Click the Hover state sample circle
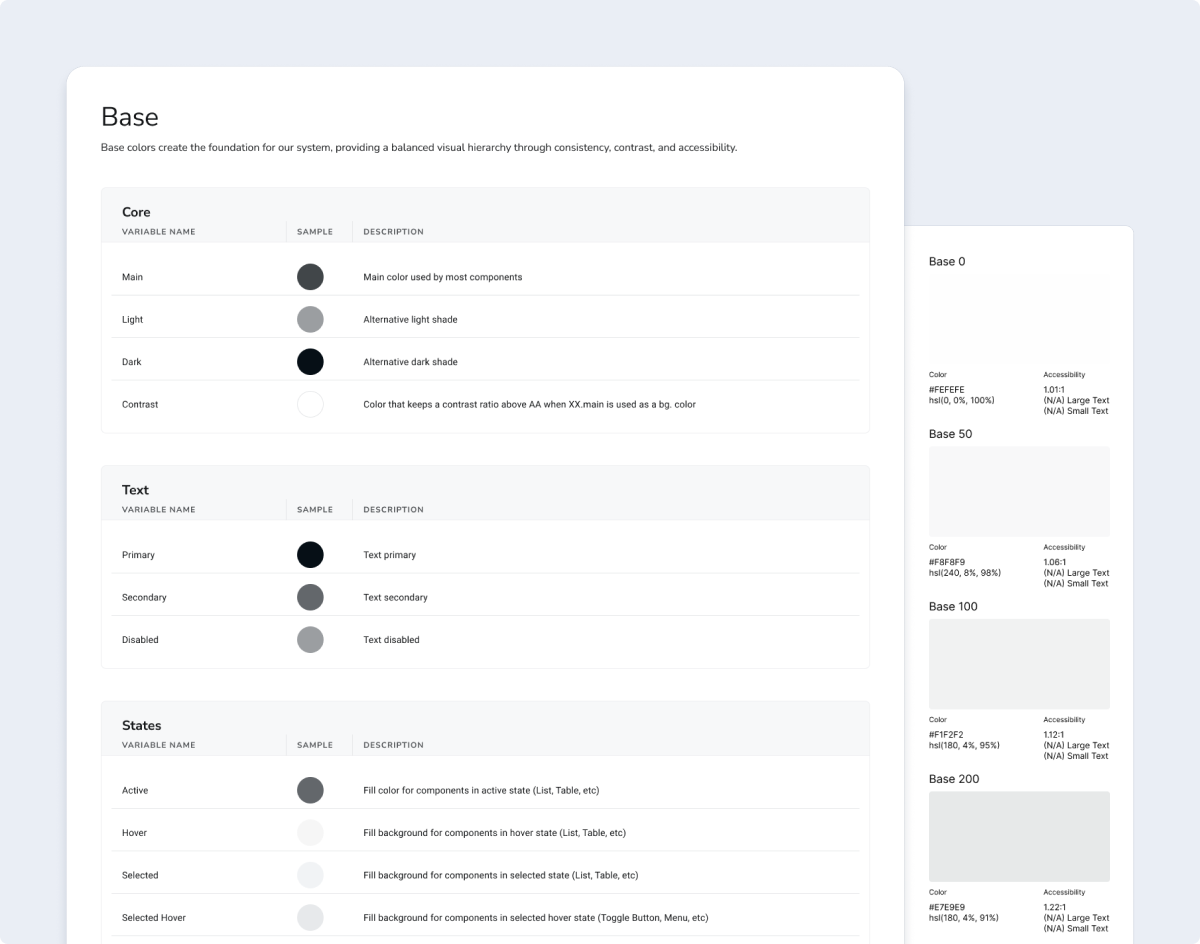 coord(310,833)
